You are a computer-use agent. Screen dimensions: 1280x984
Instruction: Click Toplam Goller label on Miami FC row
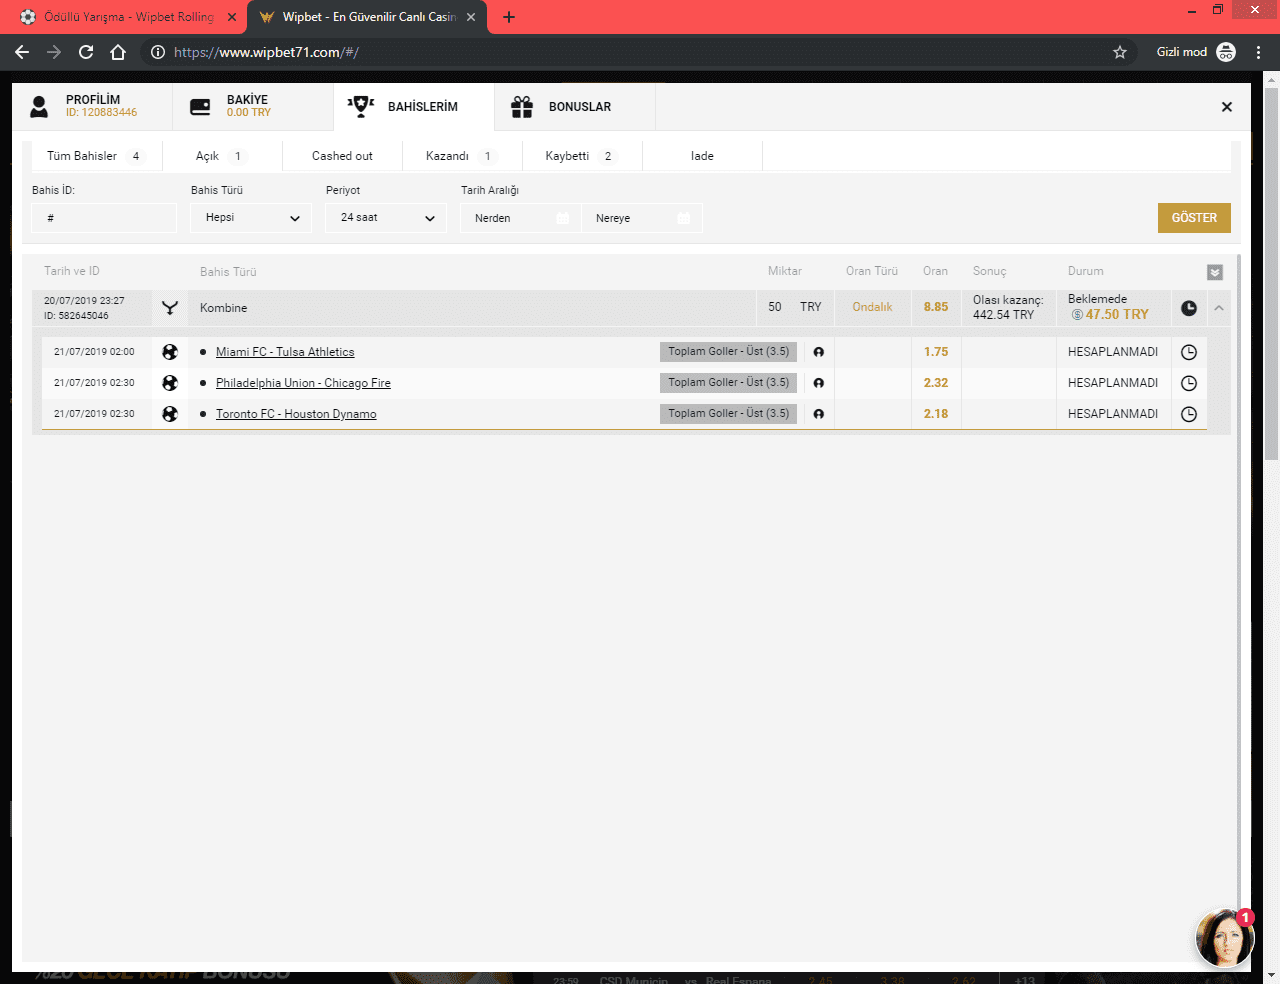(728, 352)
